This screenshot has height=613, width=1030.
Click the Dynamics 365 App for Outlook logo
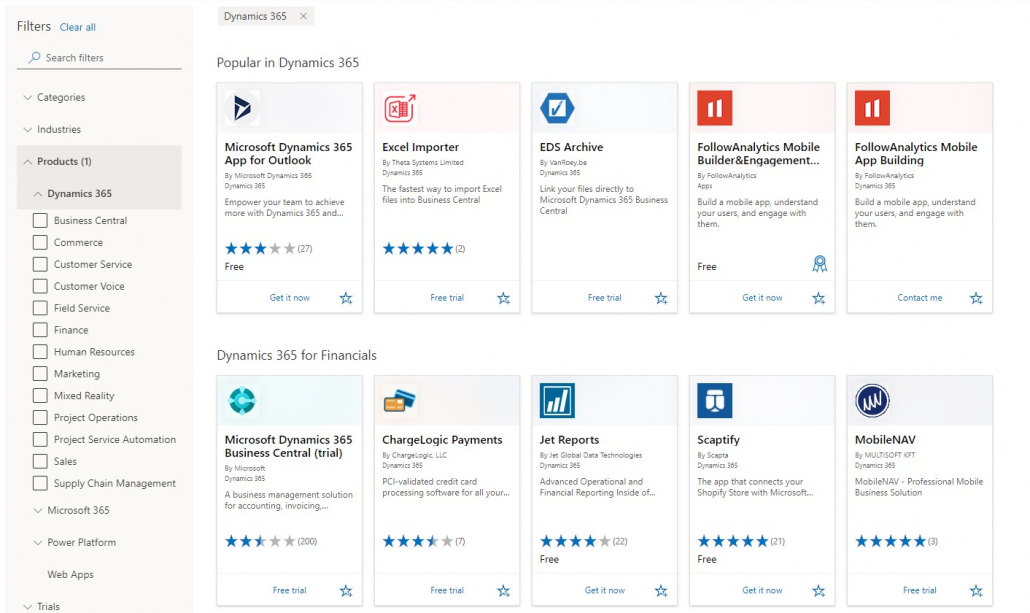coord(241,108)
